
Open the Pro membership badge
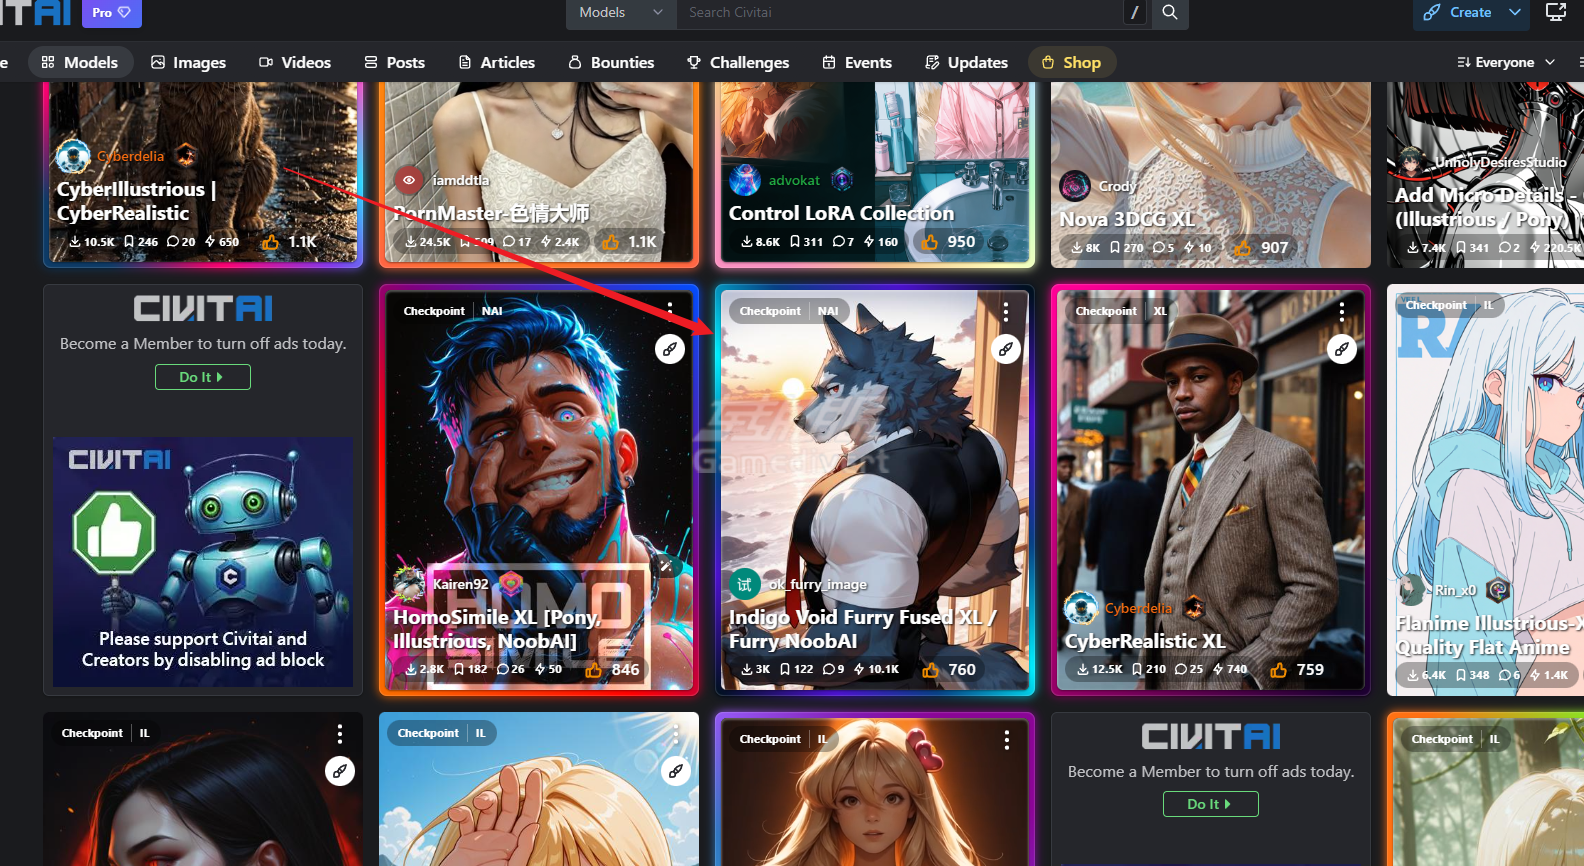pos(111,13)
